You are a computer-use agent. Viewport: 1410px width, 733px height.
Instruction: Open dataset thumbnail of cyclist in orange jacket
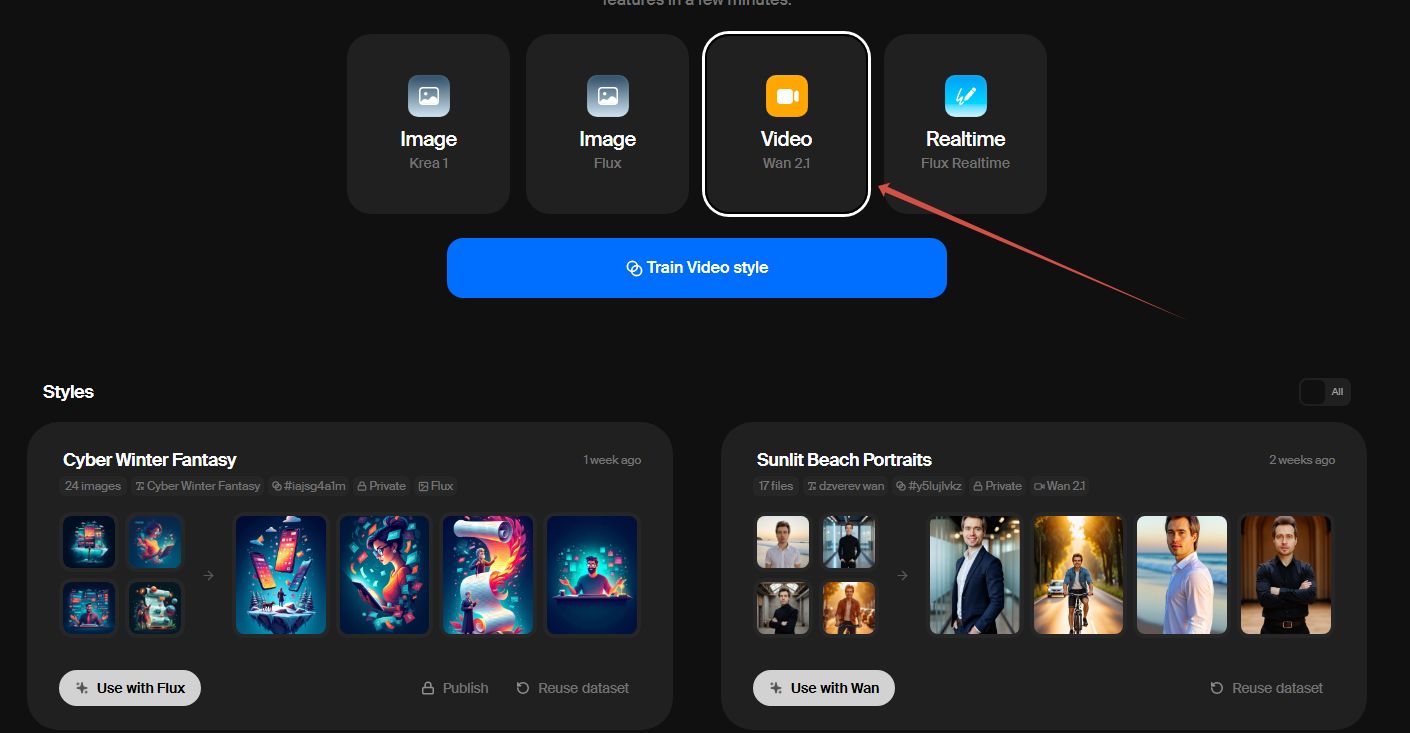tap(849, 608)
